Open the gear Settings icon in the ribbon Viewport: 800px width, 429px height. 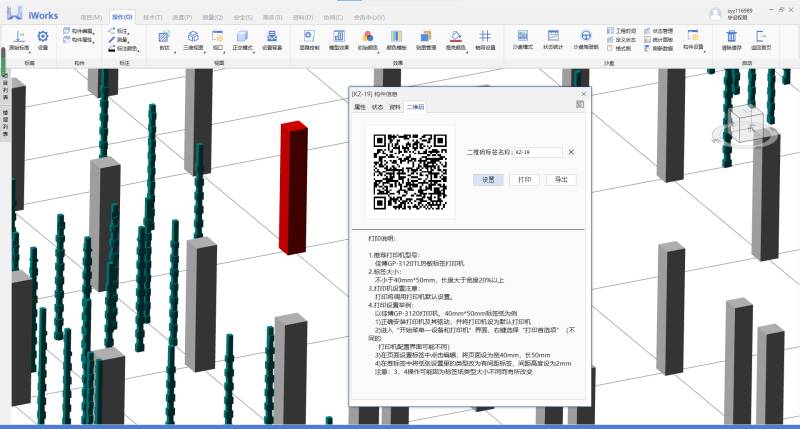point(43,37)
